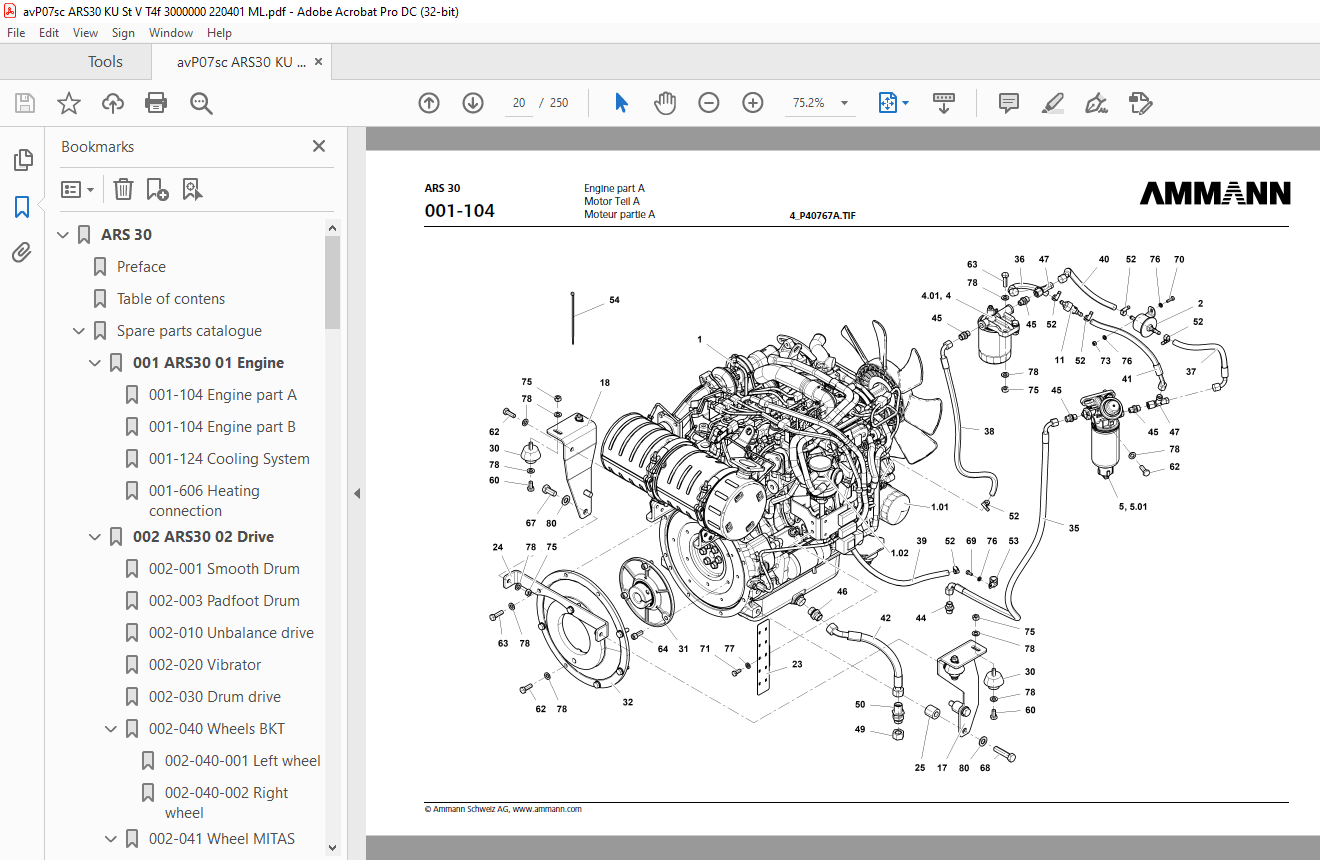Go to 002-003 Padfoot Drum bookmark
This screenshot has height=860, width=1320.
pos(224,601)
